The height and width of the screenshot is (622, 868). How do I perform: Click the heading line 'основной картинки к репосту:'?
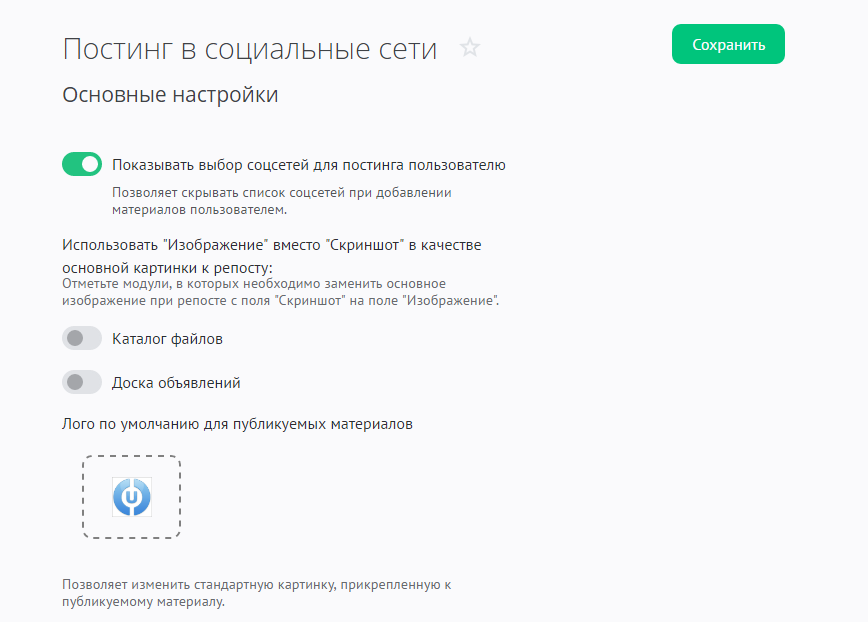[x=167, y=268]
